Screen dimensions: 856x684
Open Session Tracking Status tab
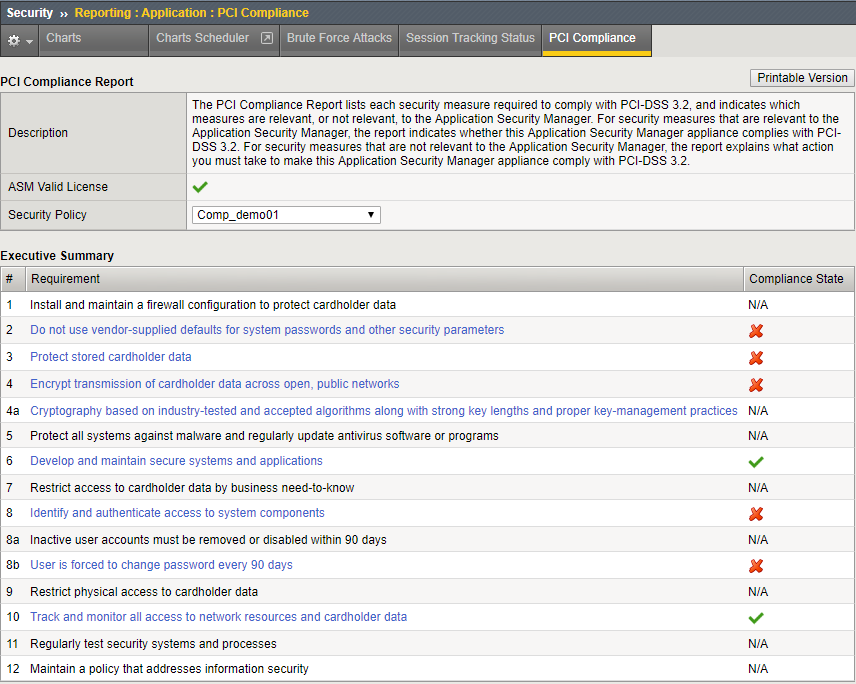pyautogui.click(x=470, y=40)
